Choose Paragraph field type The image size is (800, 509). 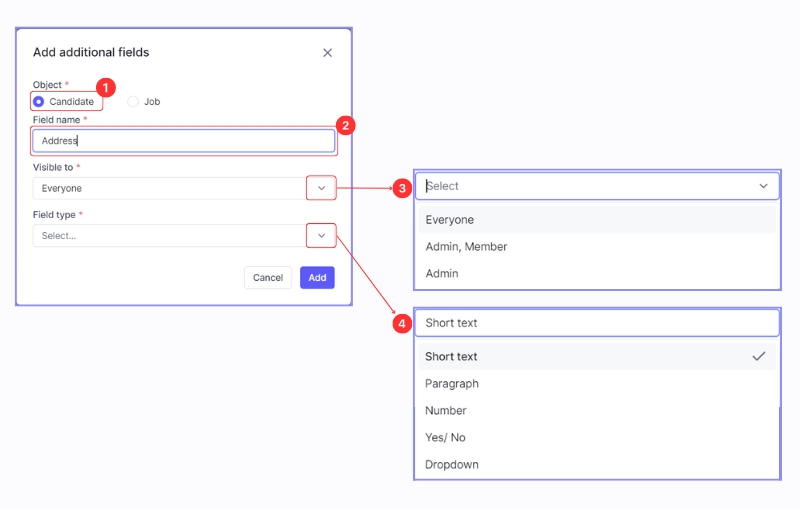click(452, 384)
